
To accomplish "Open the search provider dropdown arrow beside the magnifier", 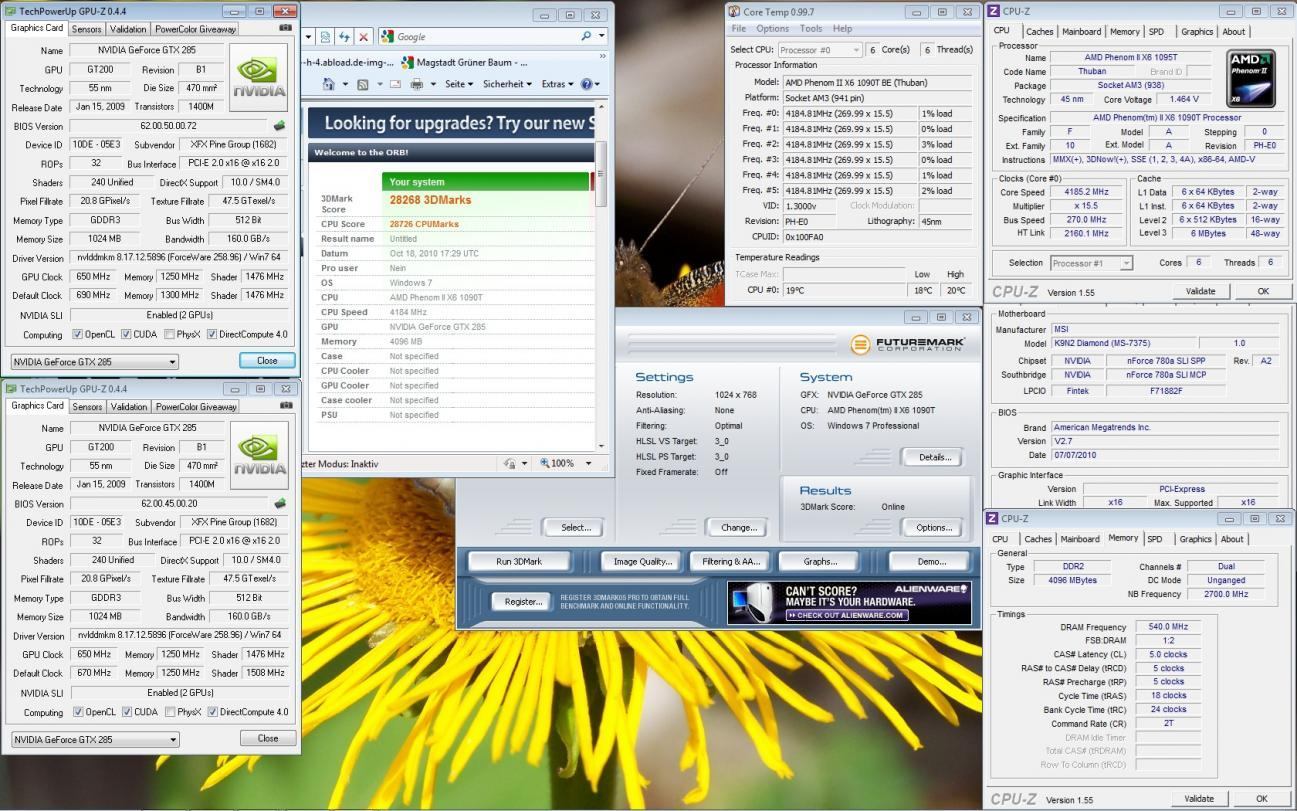I will (x=601, y=36).
